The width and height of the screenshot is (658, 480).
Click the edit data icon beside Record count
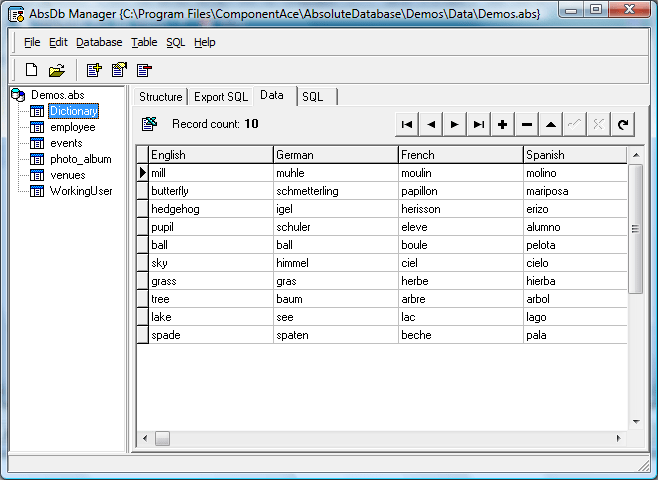pos(149,124)
